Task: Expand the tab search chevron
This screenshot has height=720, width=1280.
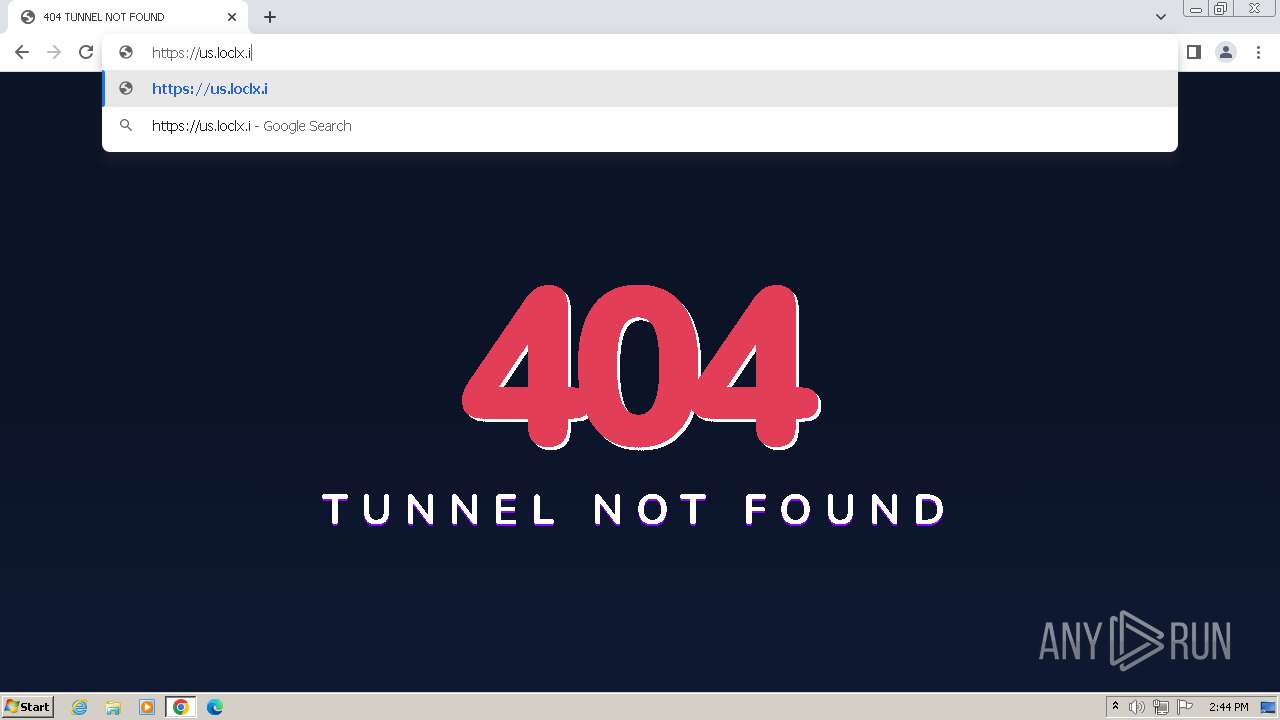Action: (1161, 17)
